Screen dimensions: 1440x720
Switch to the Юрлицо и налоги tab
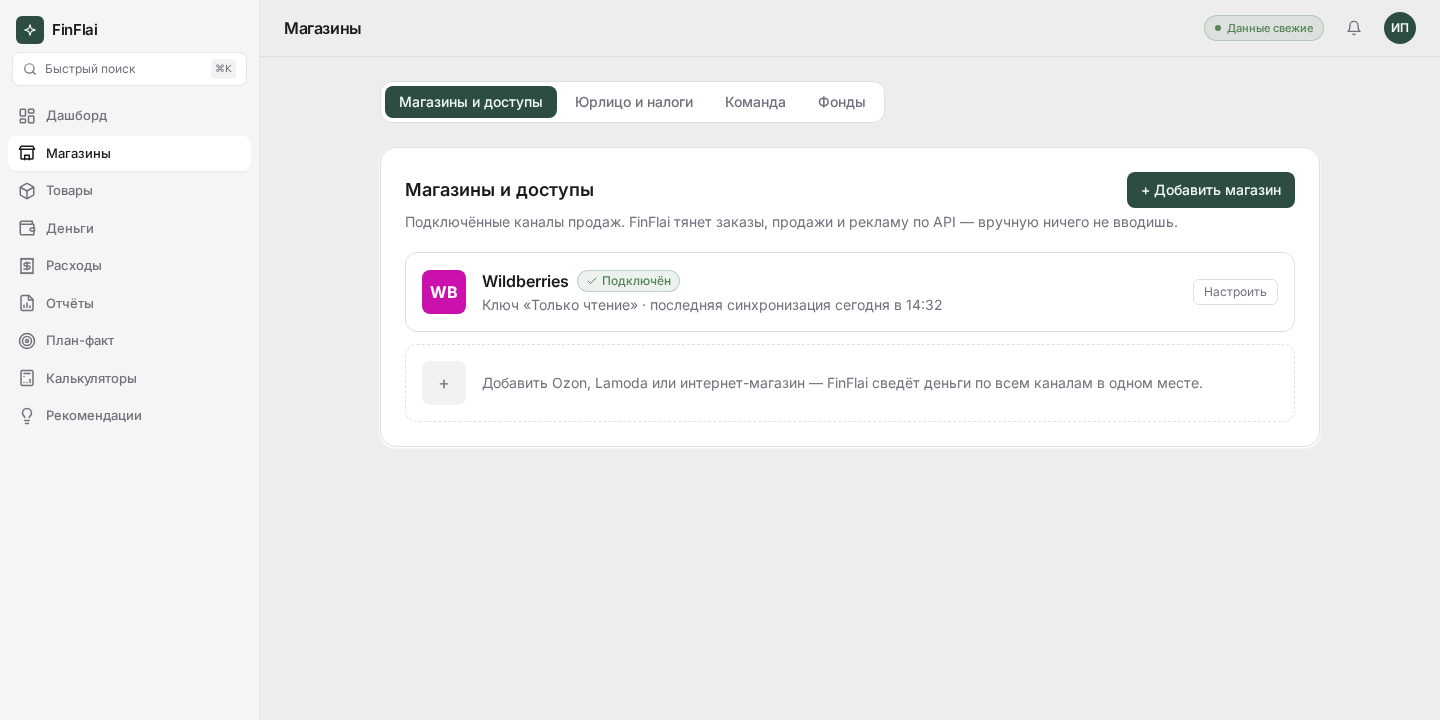coord(634,102)
